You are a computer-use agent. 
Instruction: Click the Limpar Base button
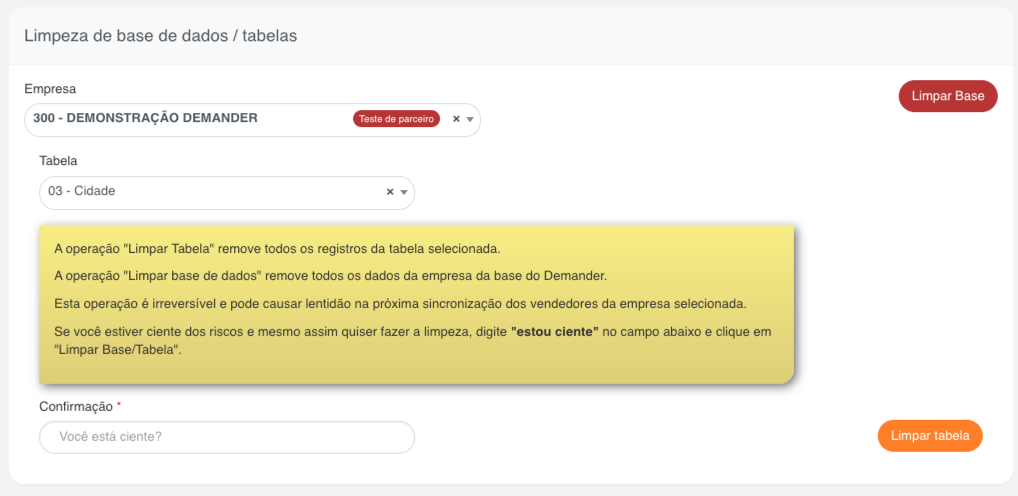point(948,96)
